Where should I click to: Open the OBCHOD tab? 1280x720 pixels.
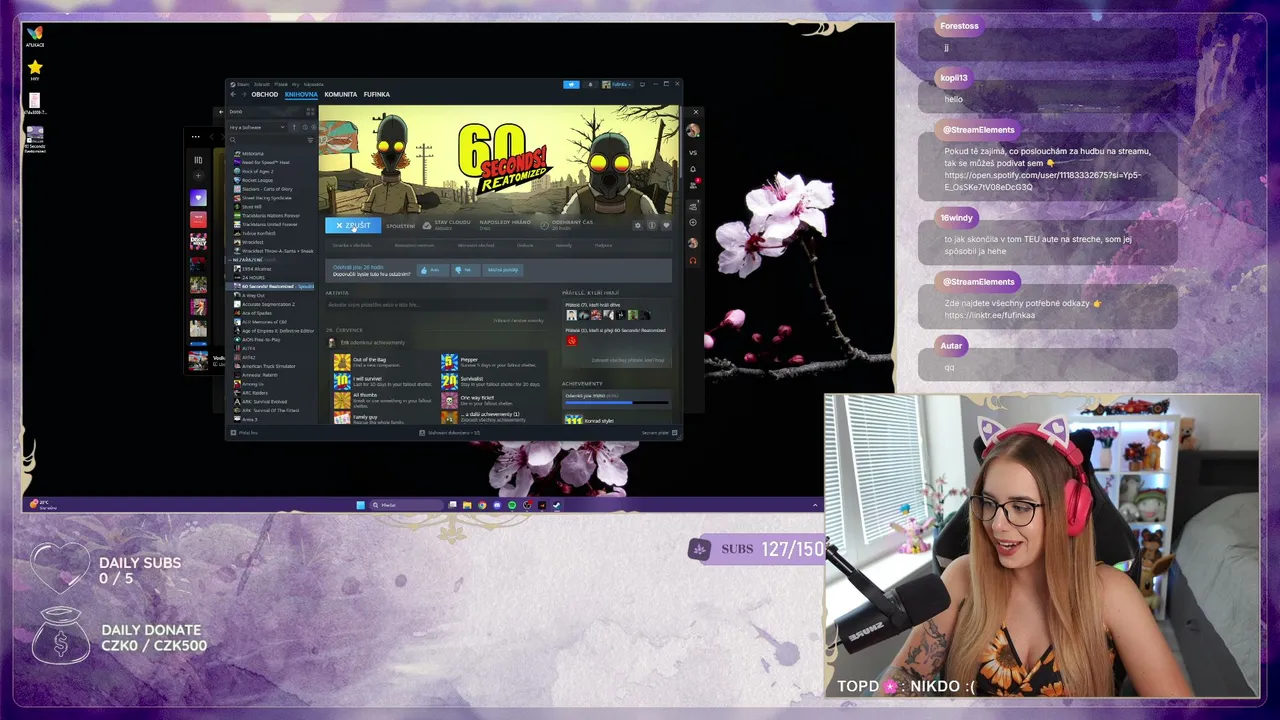[265, 95]
